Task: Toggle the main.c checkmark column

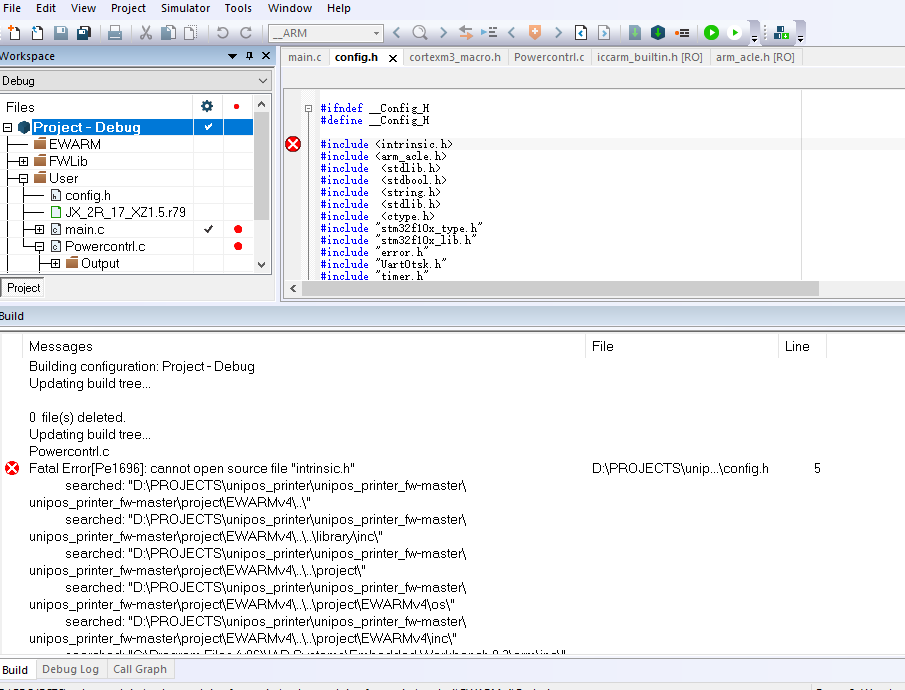Action: pyautogui.click(x=208, y=229)
